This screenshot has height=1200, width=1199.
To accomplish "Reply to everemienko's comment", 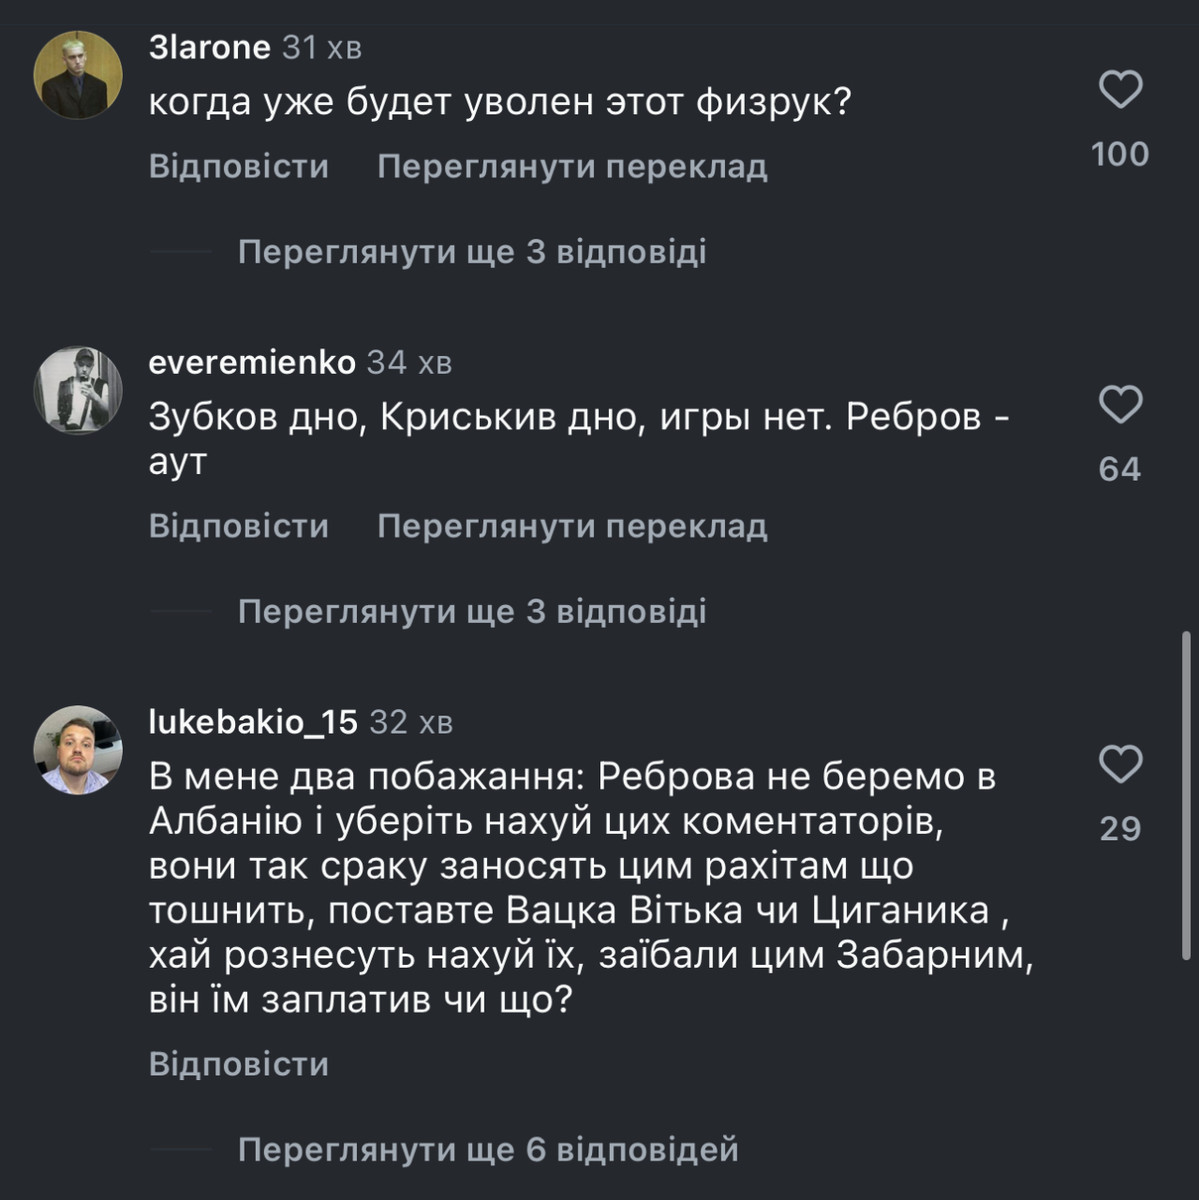I will click(238, 526).
